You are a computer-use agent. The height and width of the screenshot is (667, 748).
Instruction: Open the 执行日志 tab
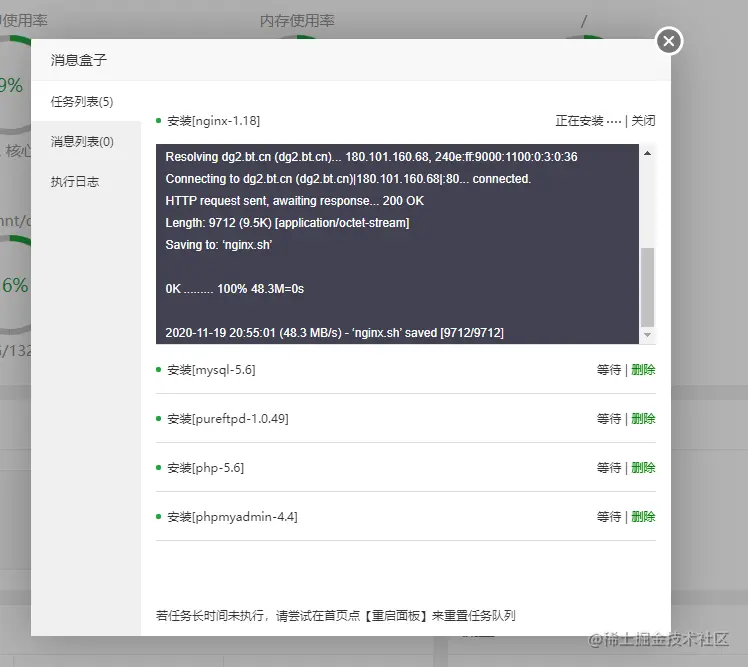tap(75, 182)
